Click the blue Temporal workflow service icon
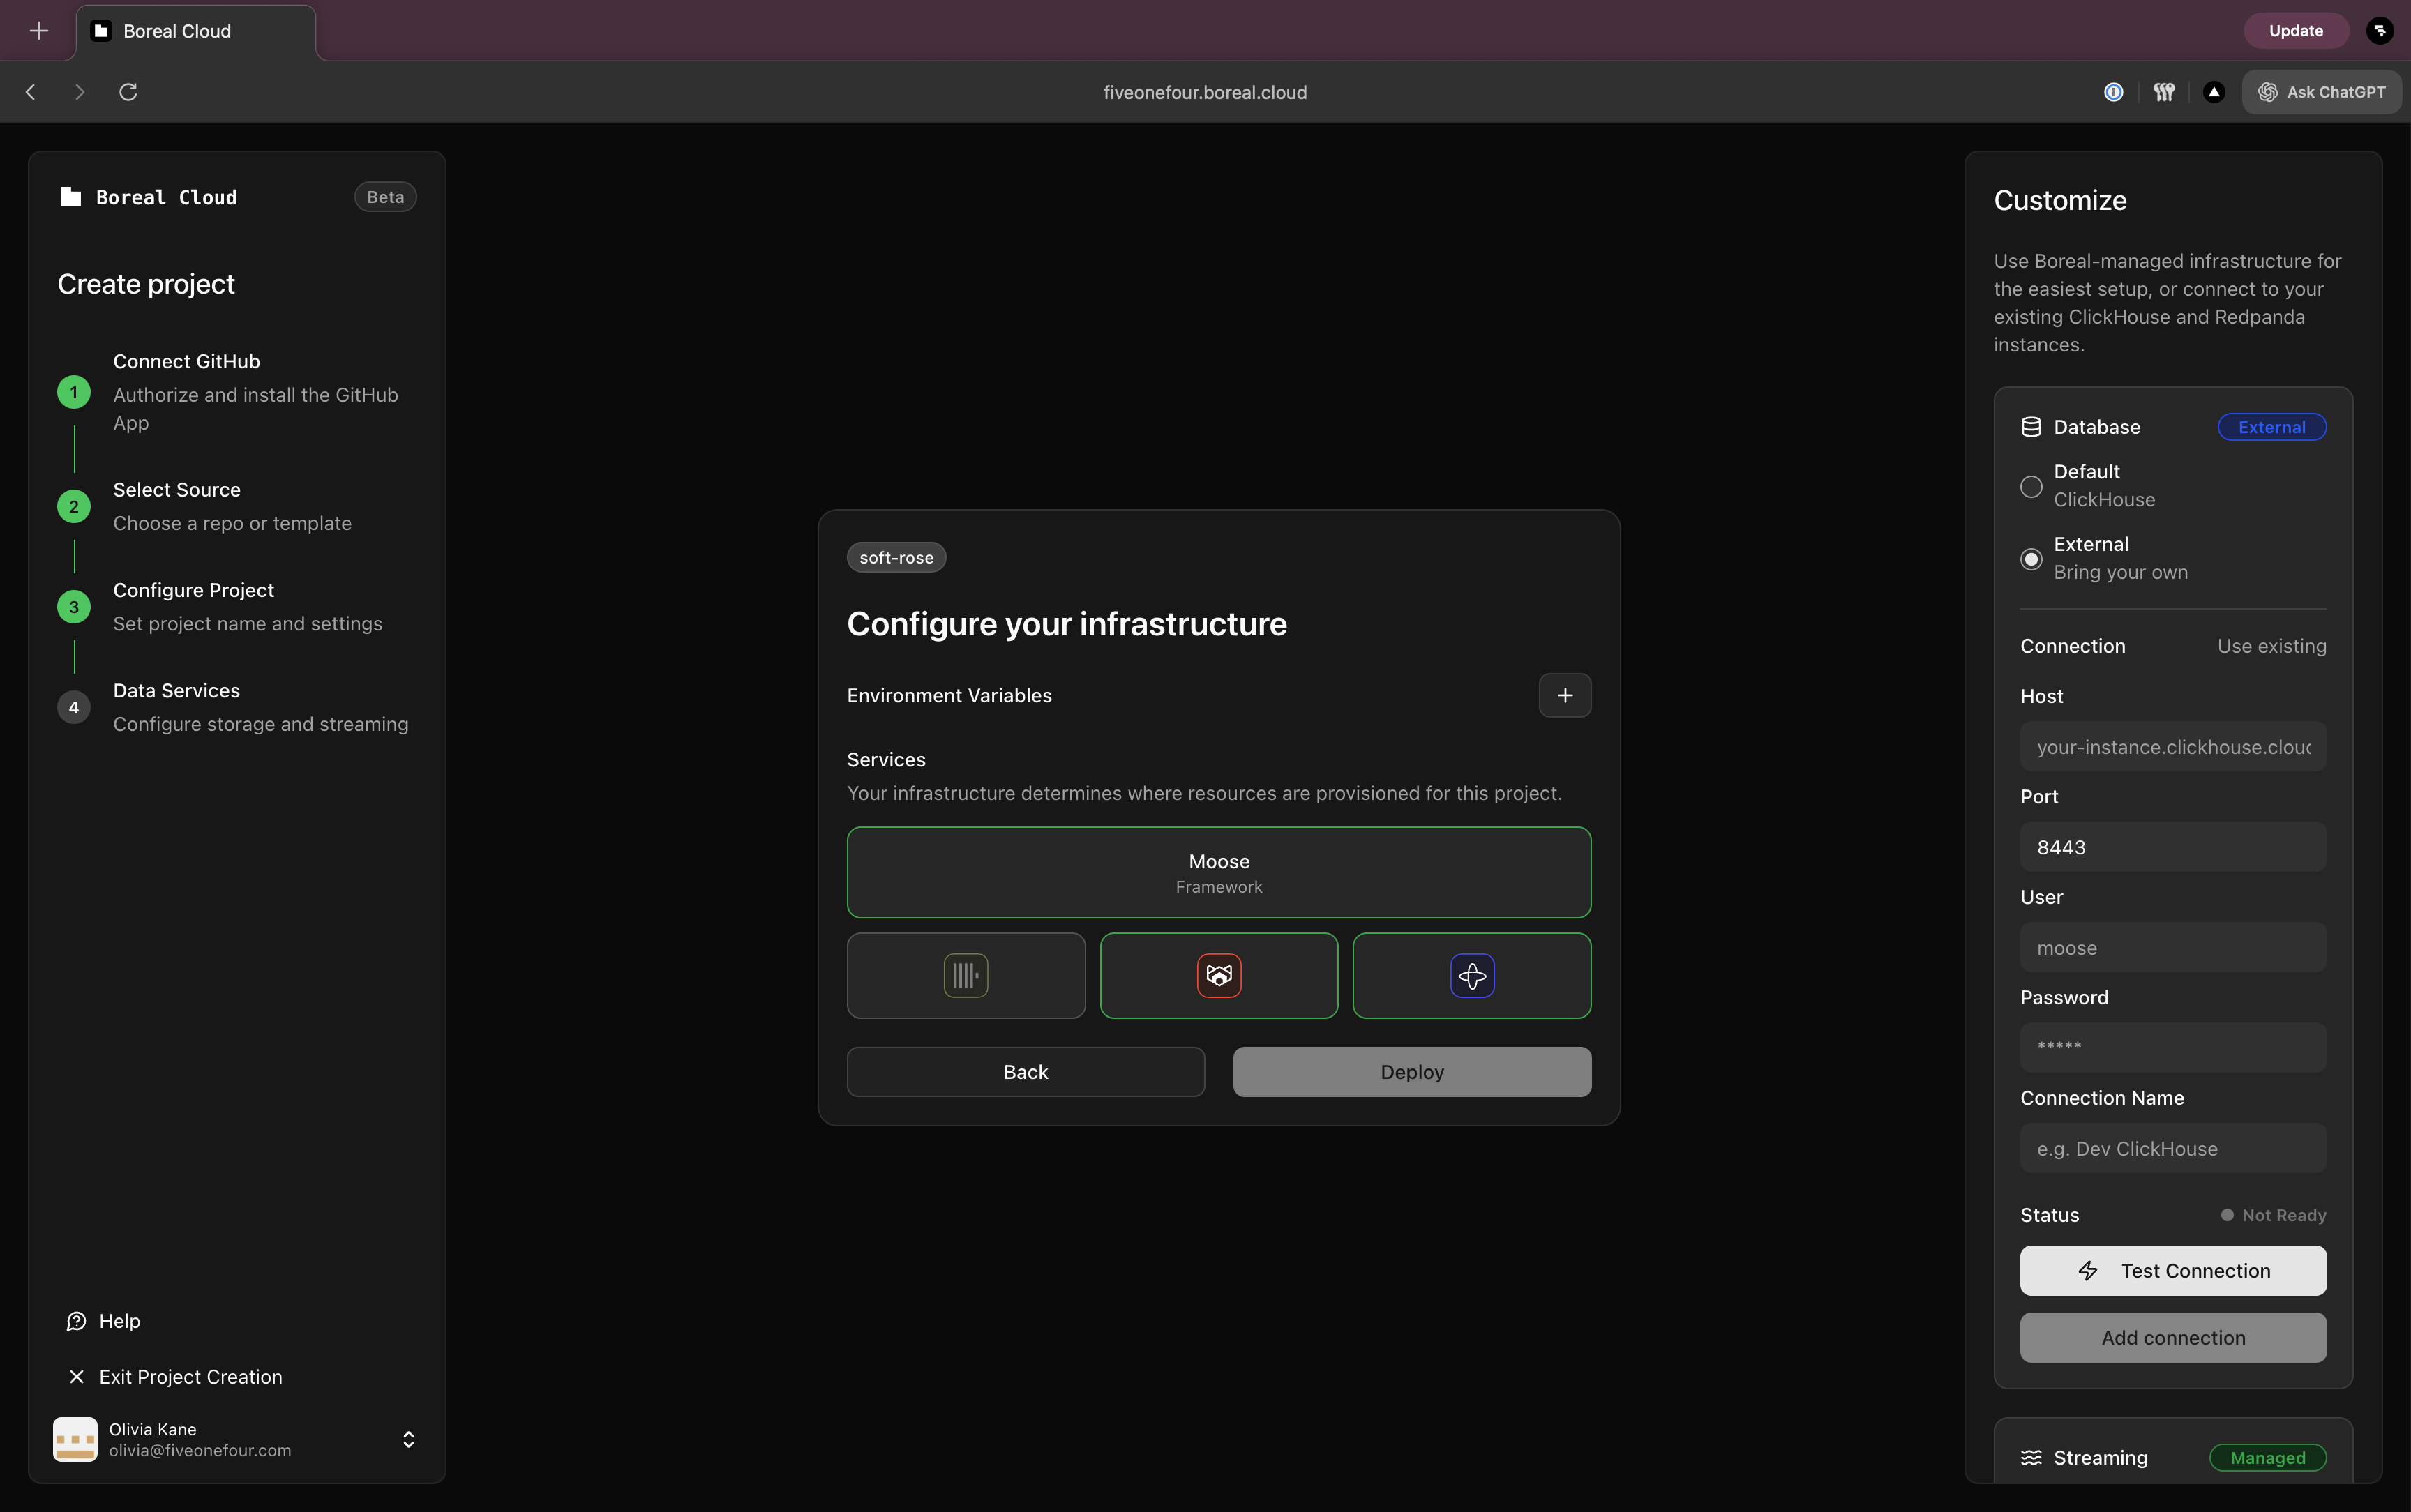Viewport: 2411px width, 1512px height. tap(1471, 975)
